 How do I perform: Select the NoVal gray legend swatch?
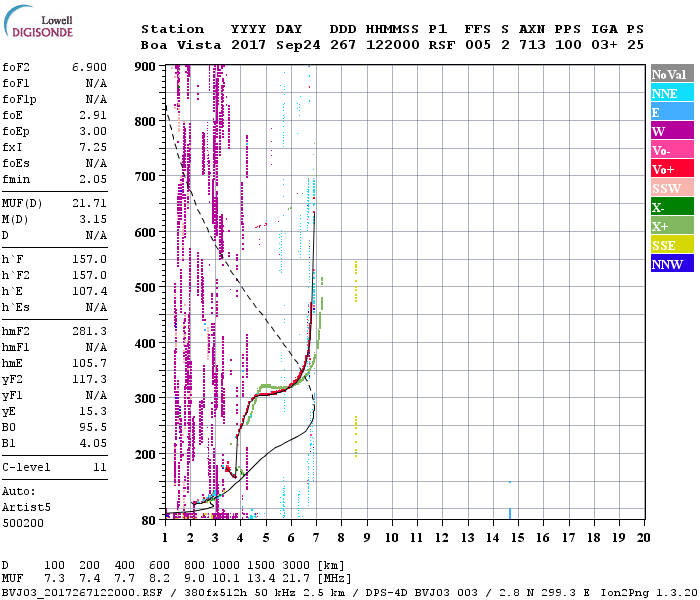tap(672, 74)
